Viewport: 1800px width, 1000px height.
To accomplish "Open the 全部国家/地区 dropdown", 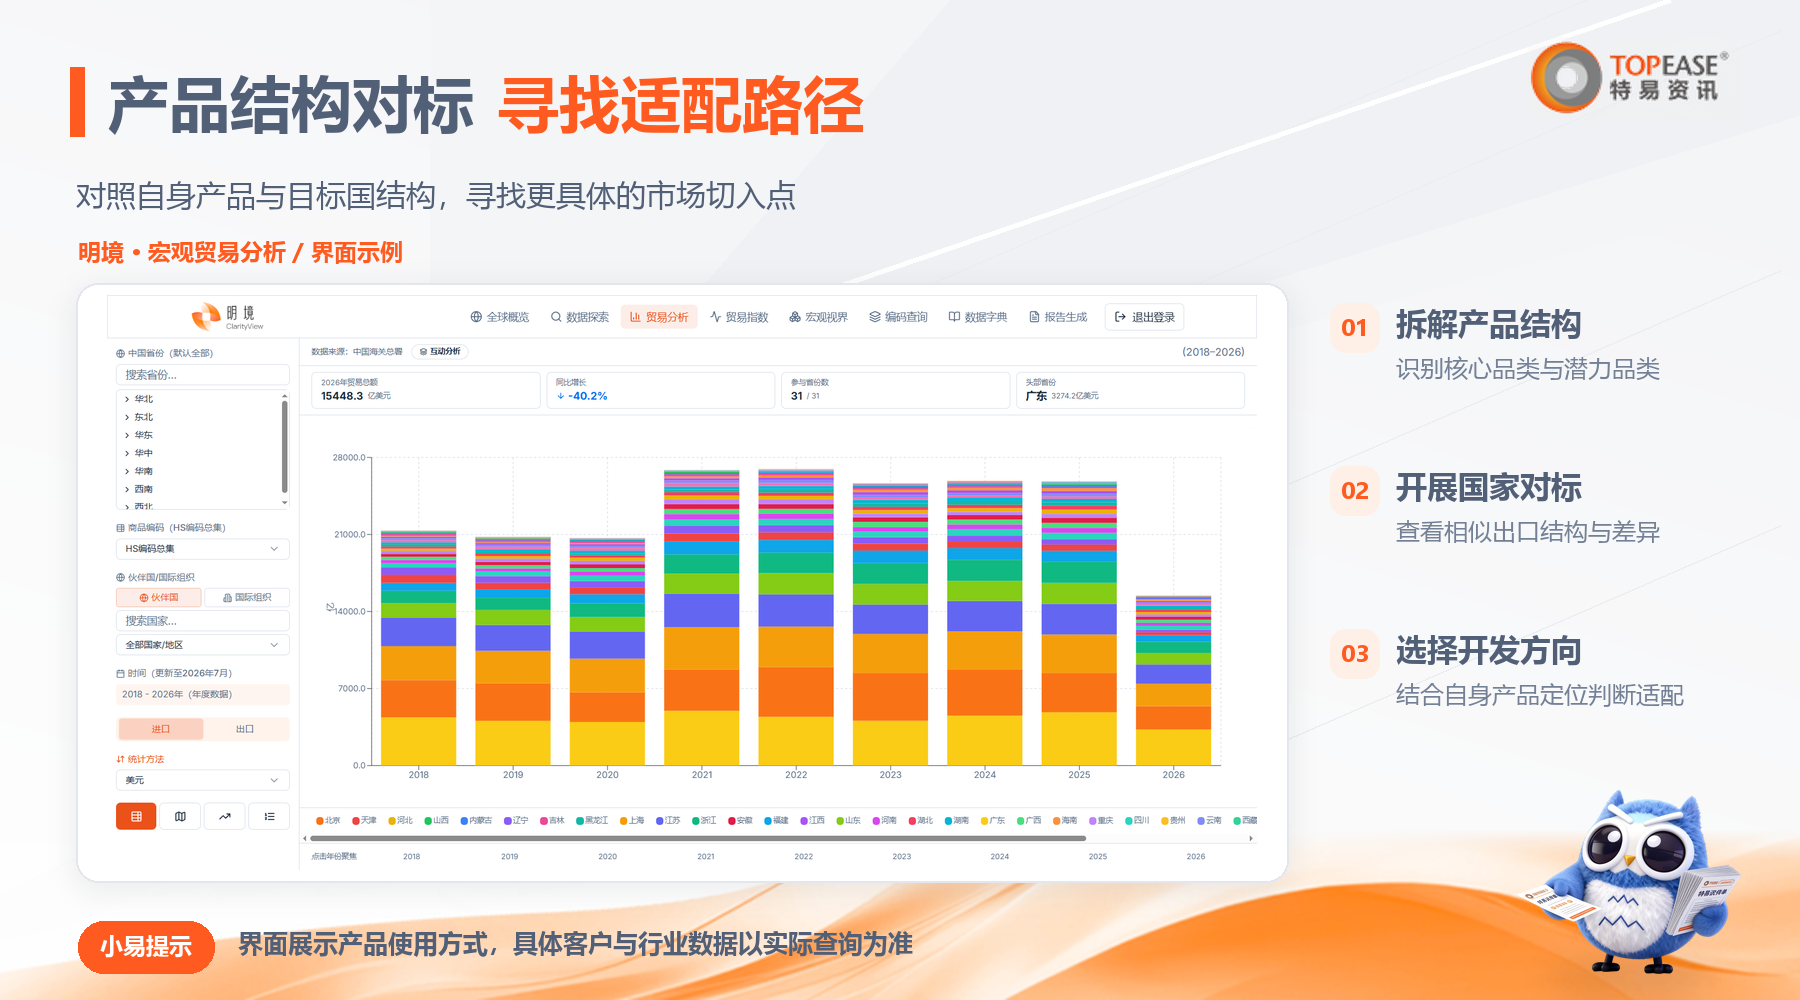I will coord(203,645).
